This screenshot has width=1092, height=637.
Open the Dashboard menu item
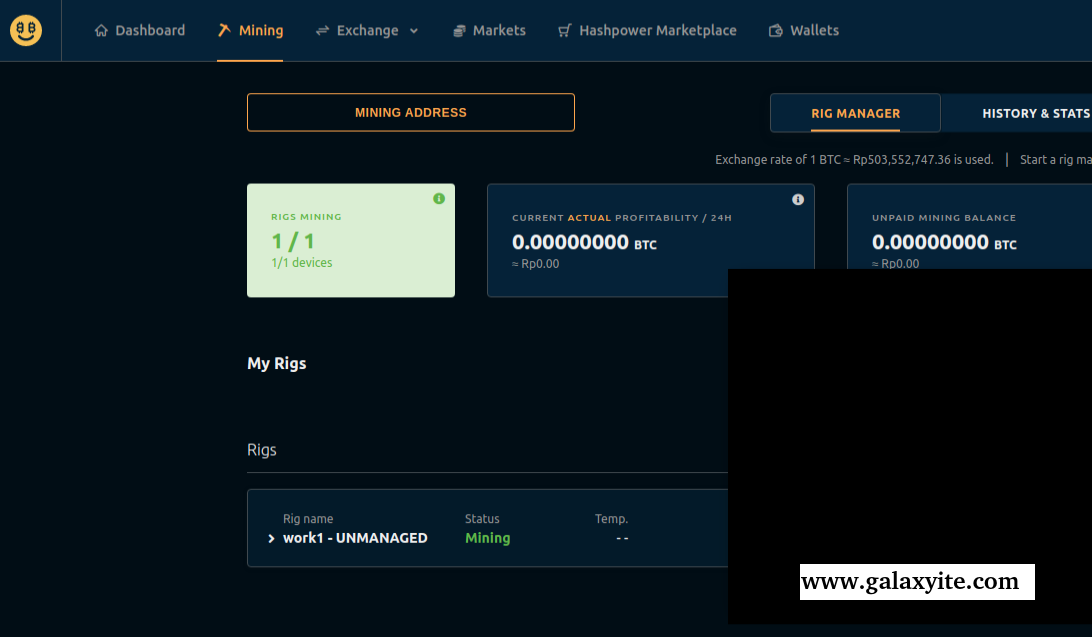[x=140, y=31]
